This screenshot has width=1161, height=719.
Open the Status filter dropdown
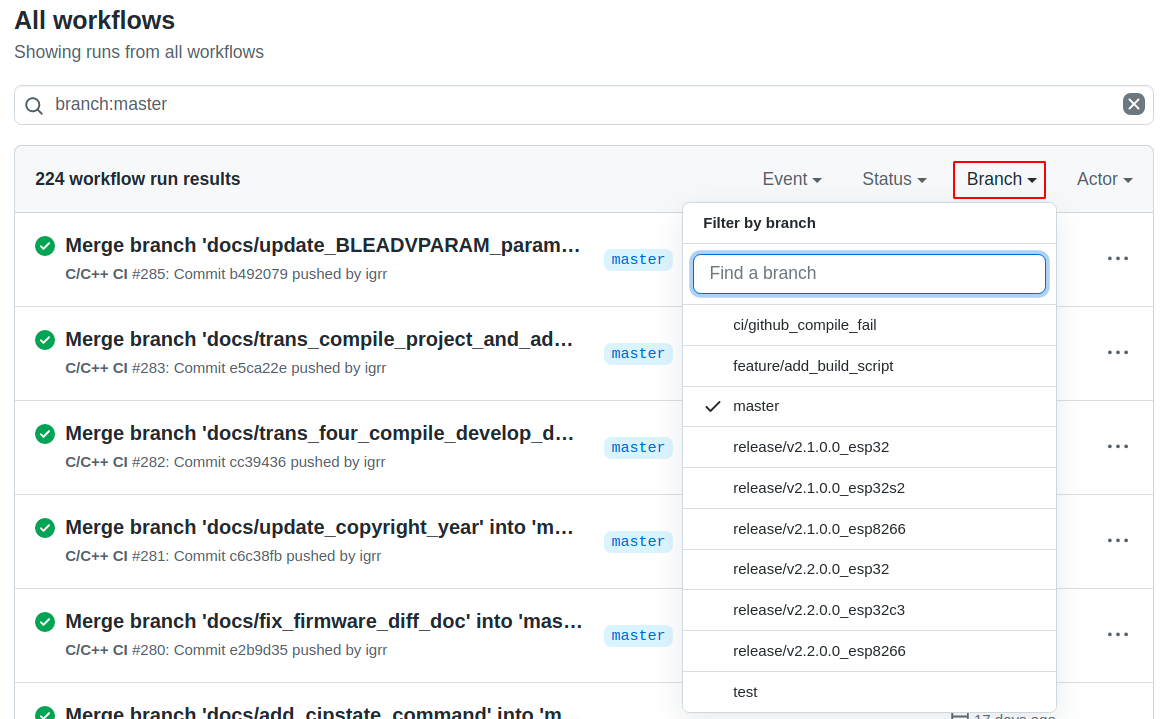(x=893, y=179)
